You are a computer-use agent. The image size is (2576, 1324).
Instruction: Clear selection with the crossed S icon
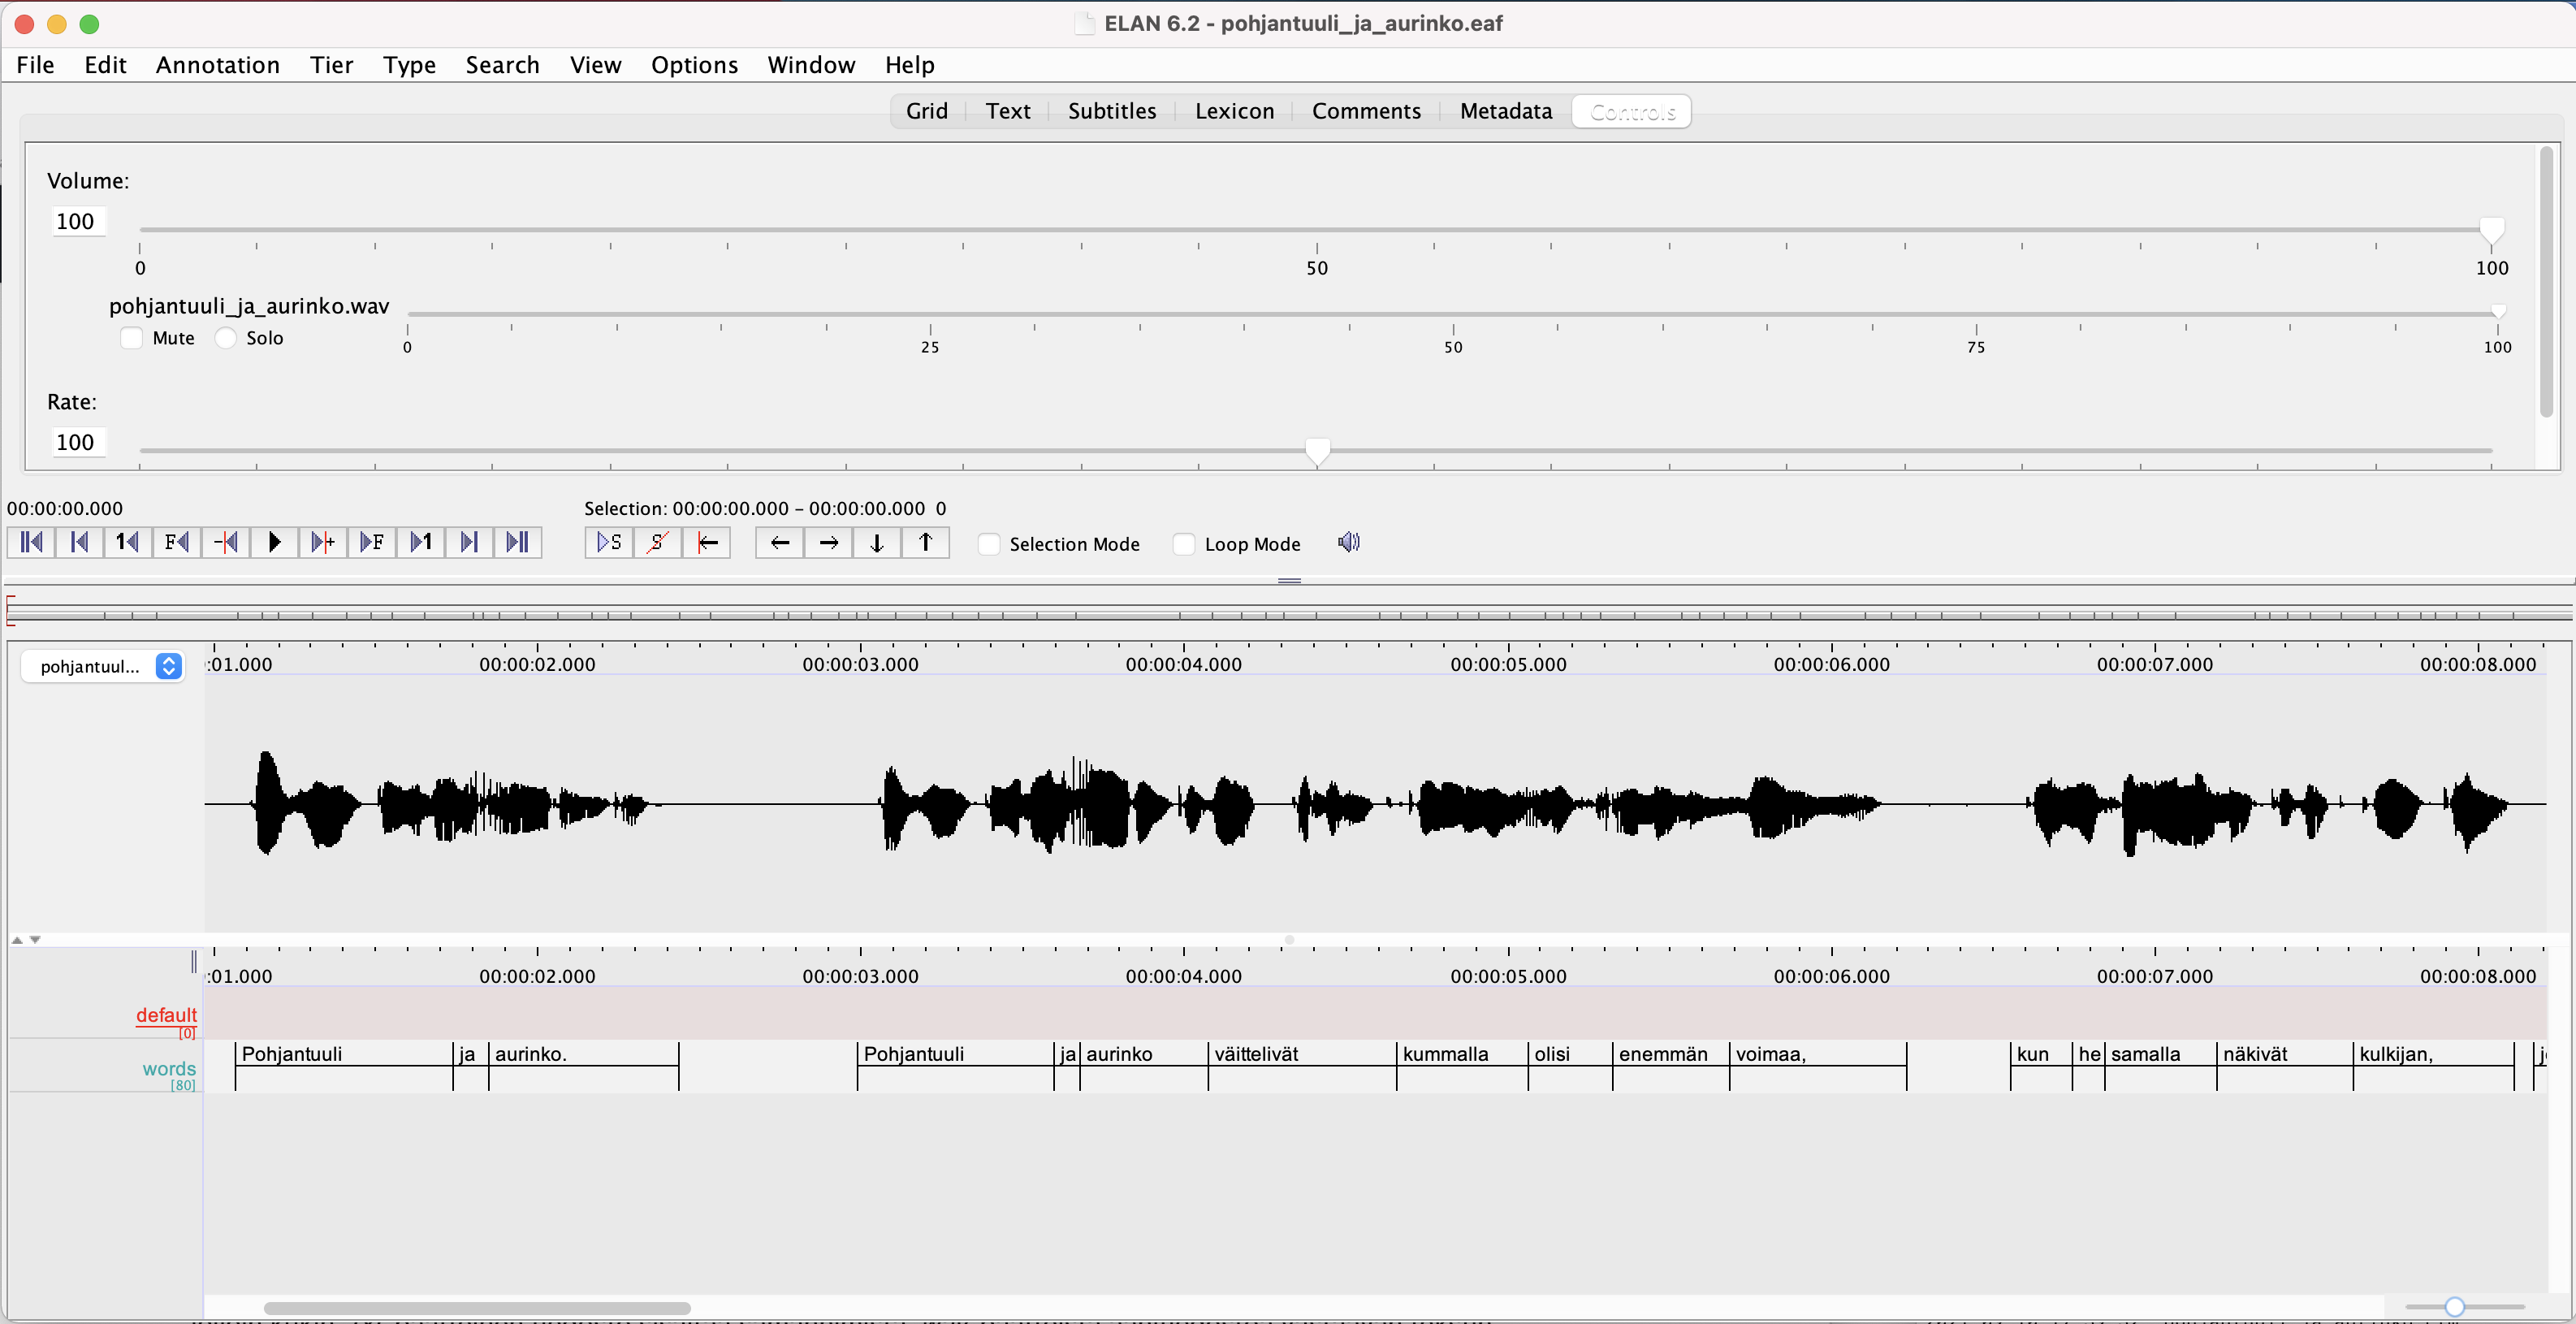[657, 542]
